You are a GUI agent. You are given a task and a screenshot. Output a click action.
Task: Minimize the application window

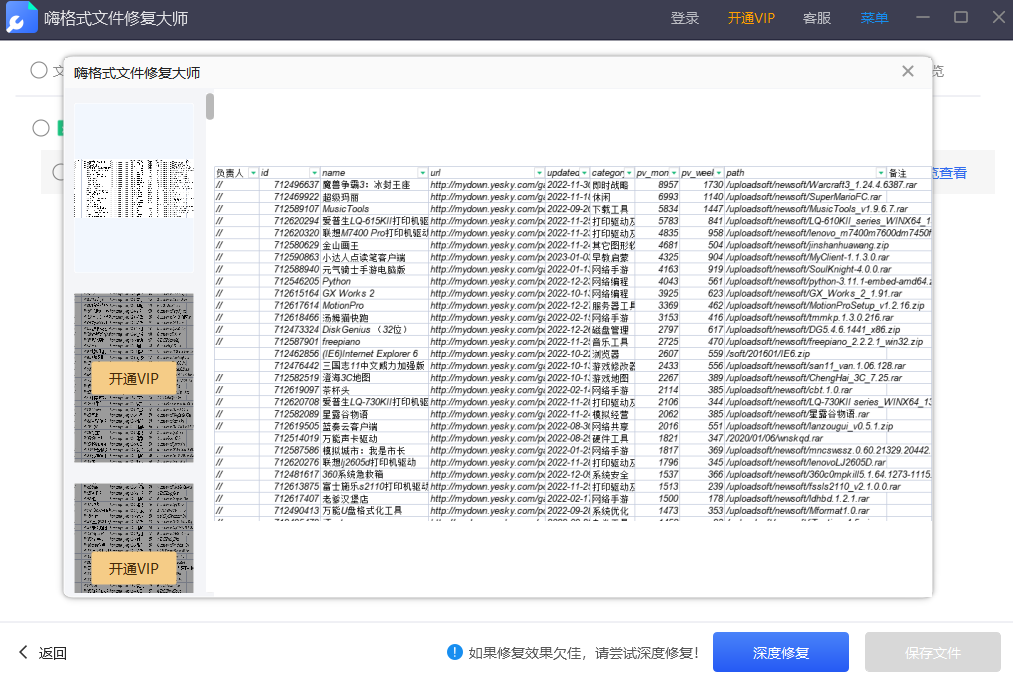pyautogui.click(x=924, y=18)
